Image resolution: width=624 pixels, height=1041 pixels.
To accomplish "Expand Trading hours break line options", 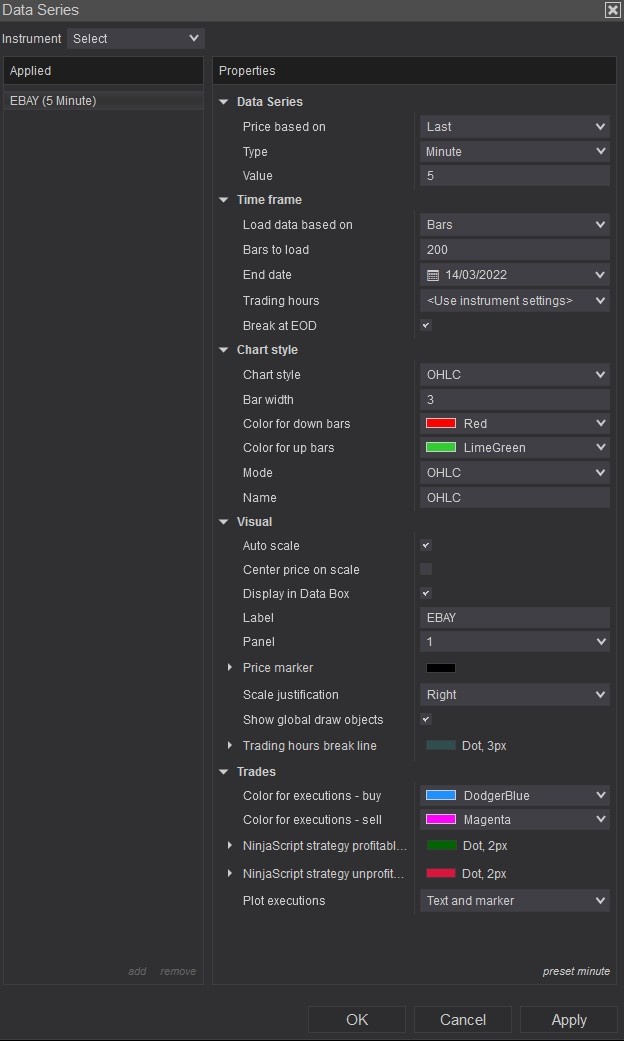I will tap(230, 745).
